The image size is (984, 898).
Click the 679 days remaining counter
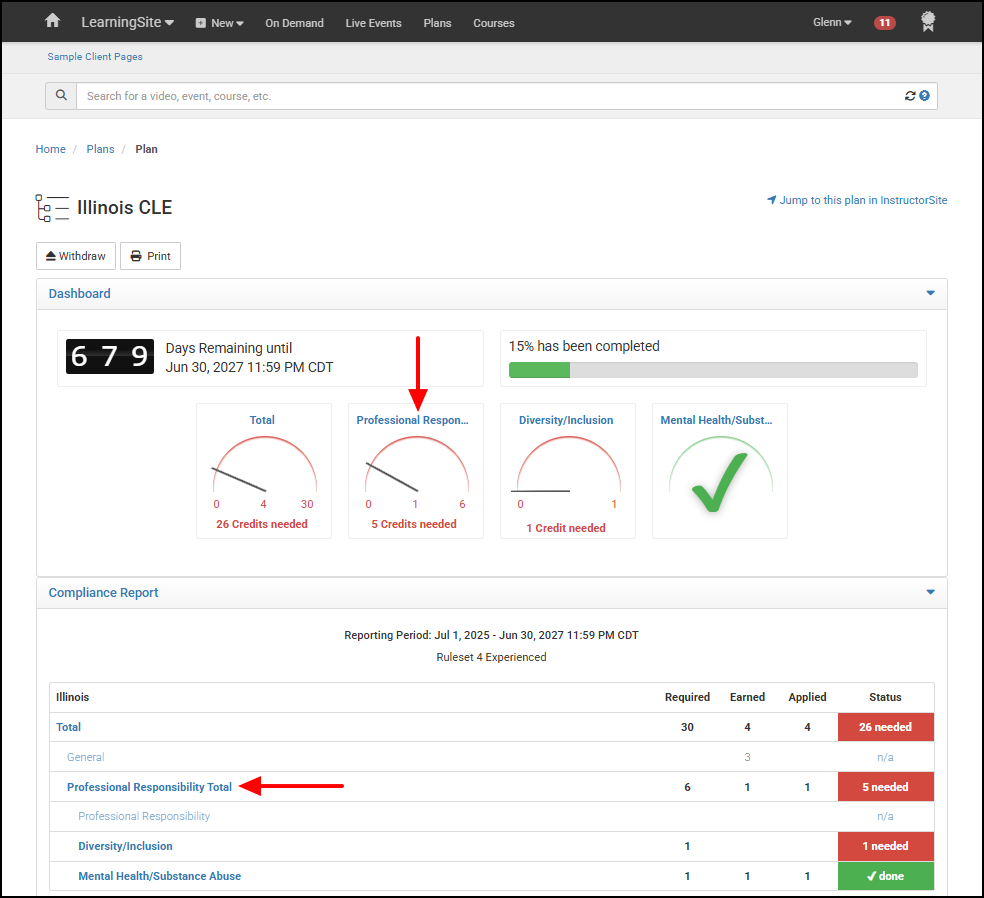click(110, 356)
